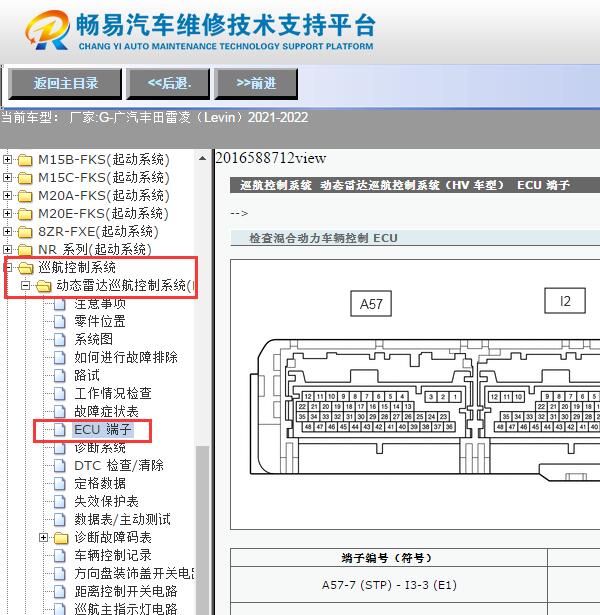Click the document icon beside 路试

[x=60, y=376]
